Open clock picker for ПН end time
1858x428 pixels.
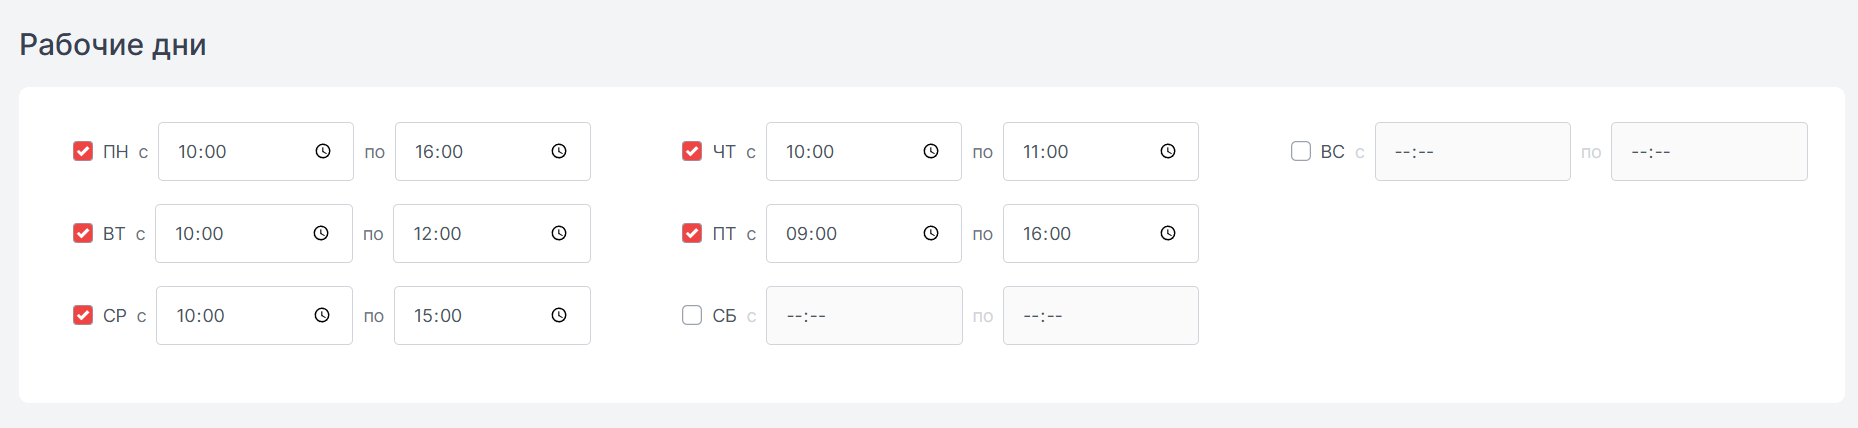pyautogui.click(x=559, y=151)
